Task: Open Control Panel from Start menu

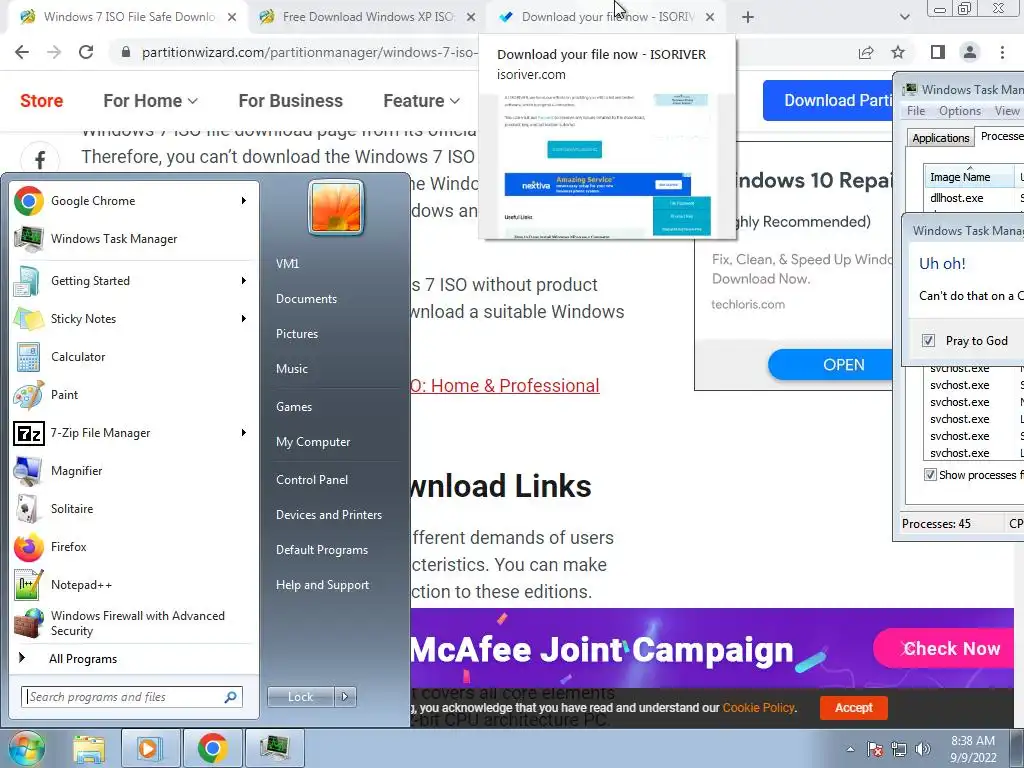Action: (x=312, y=479)
